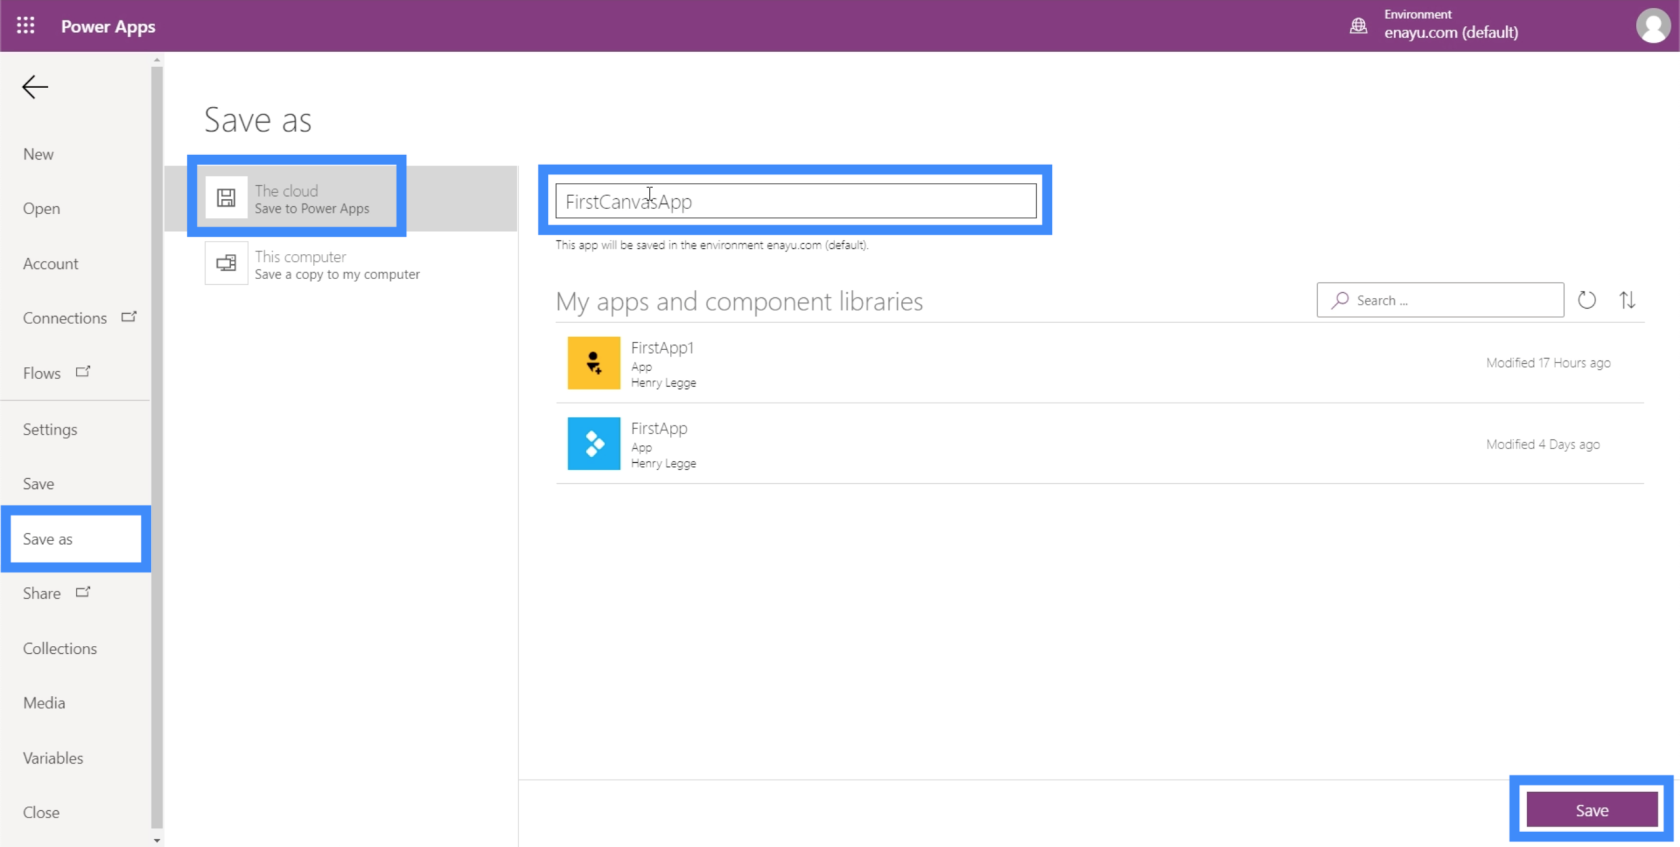Click 'Modified 17 Hours ago' text

[1548, 363]
